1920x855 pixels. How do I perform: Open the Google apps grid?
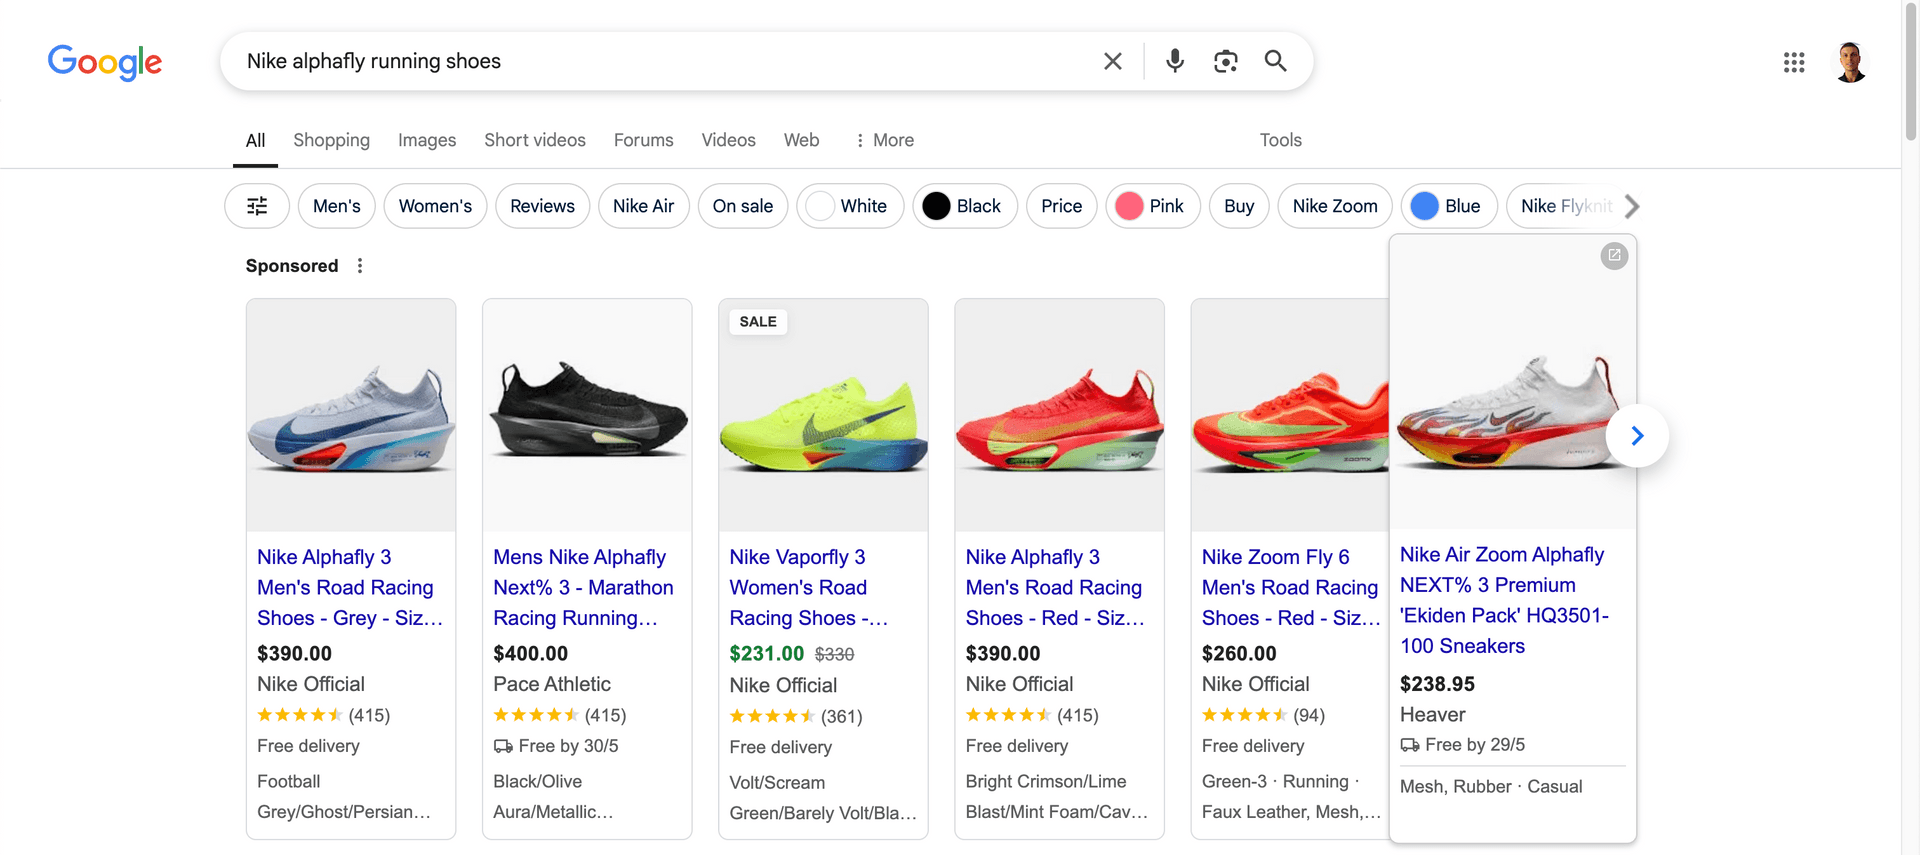point(1793,62)
